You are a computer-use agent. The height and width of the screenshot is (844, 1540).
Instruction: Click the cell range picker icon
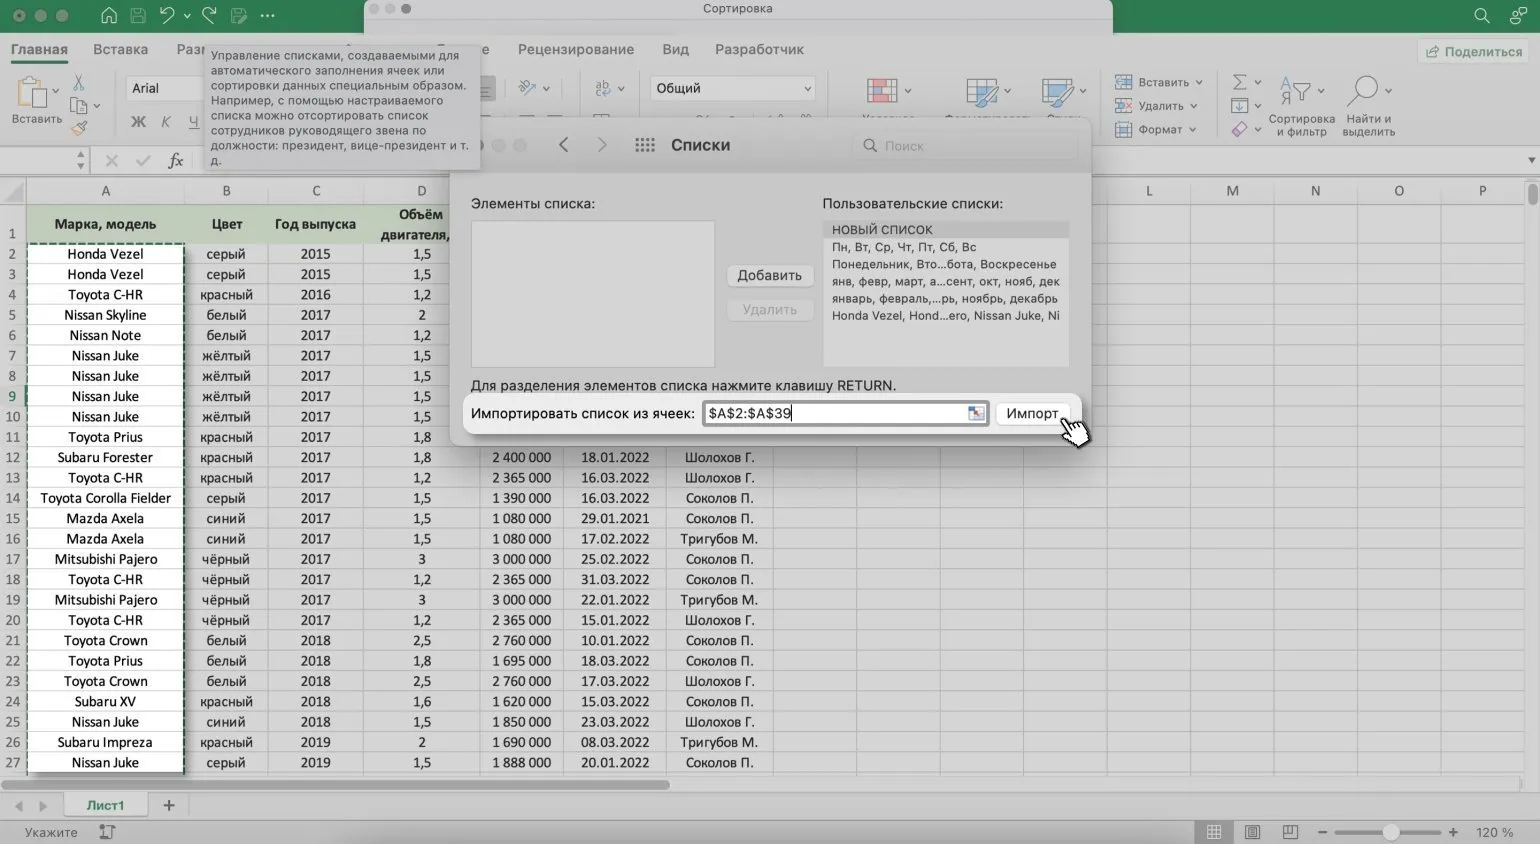[975, 413]
